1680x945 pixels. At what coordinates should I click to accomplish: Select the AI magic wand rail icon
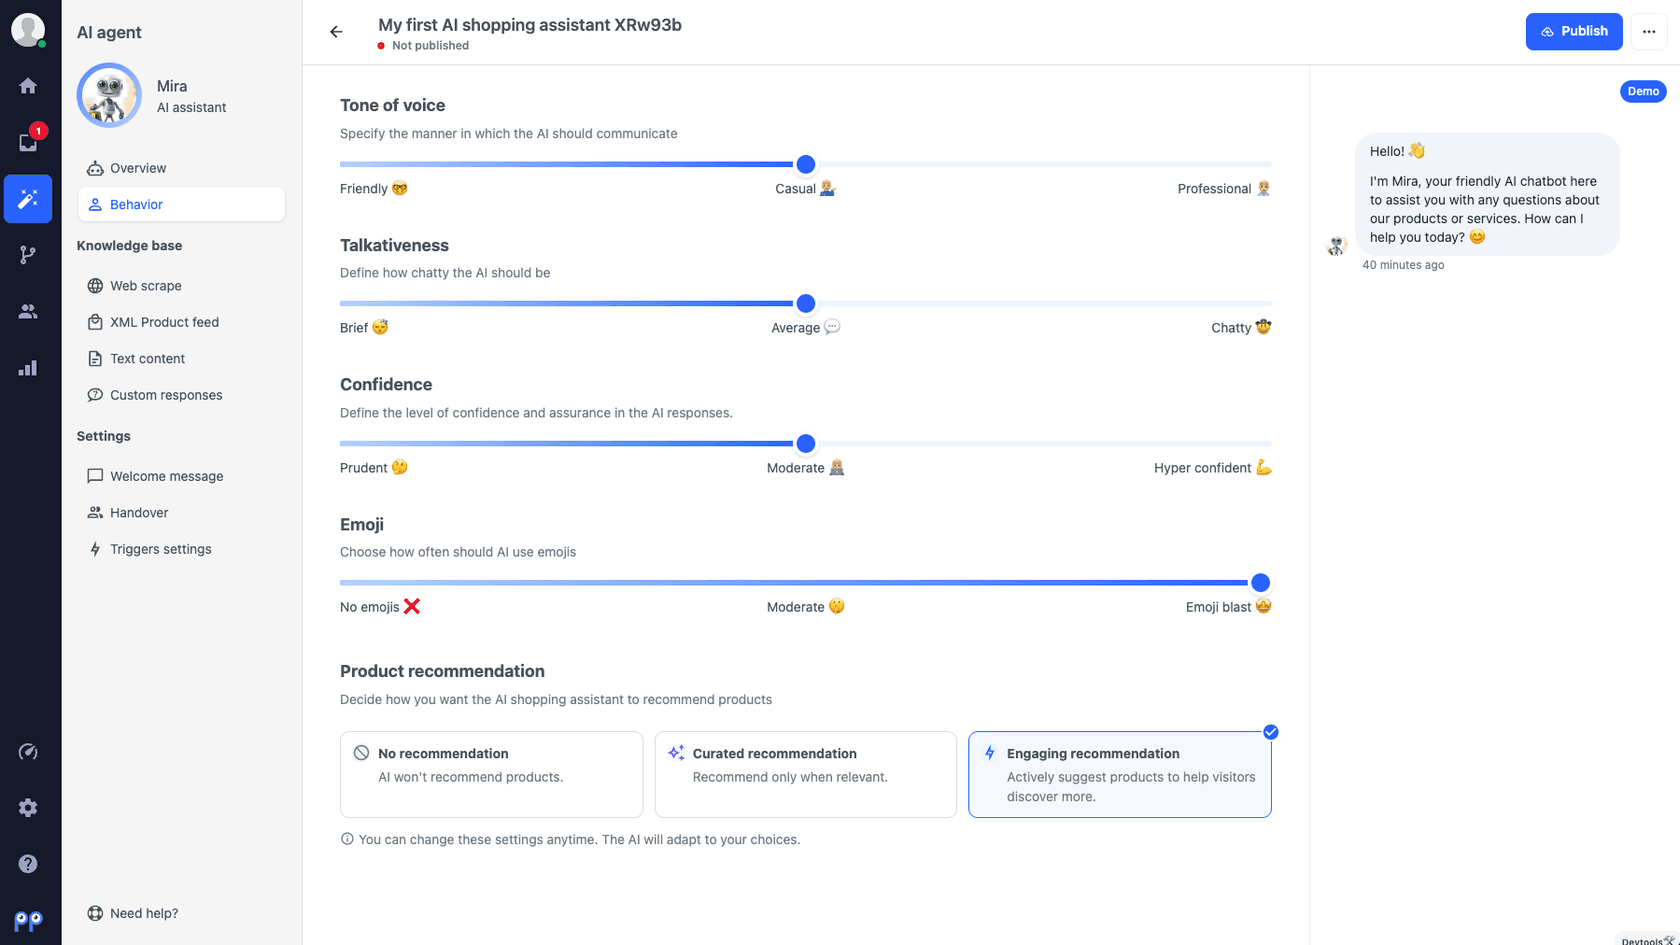[x=28, y=199]
